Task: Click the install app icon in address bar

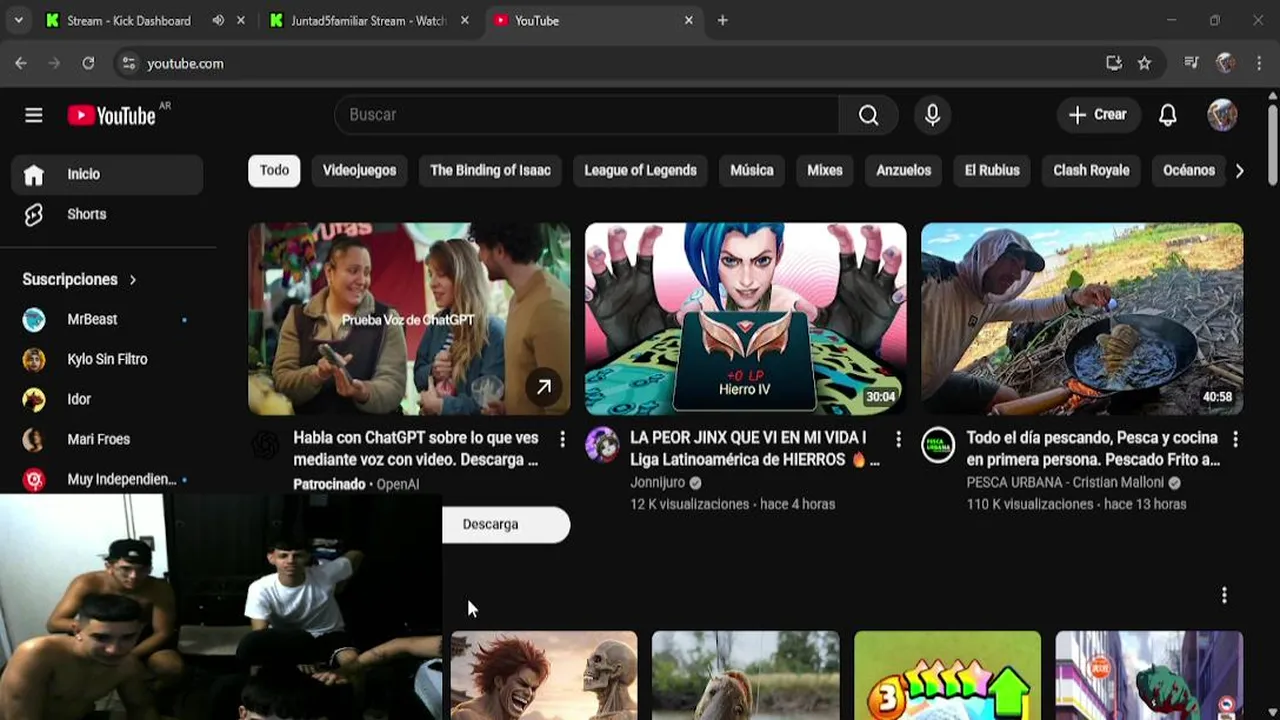Action: point(1113,63)
